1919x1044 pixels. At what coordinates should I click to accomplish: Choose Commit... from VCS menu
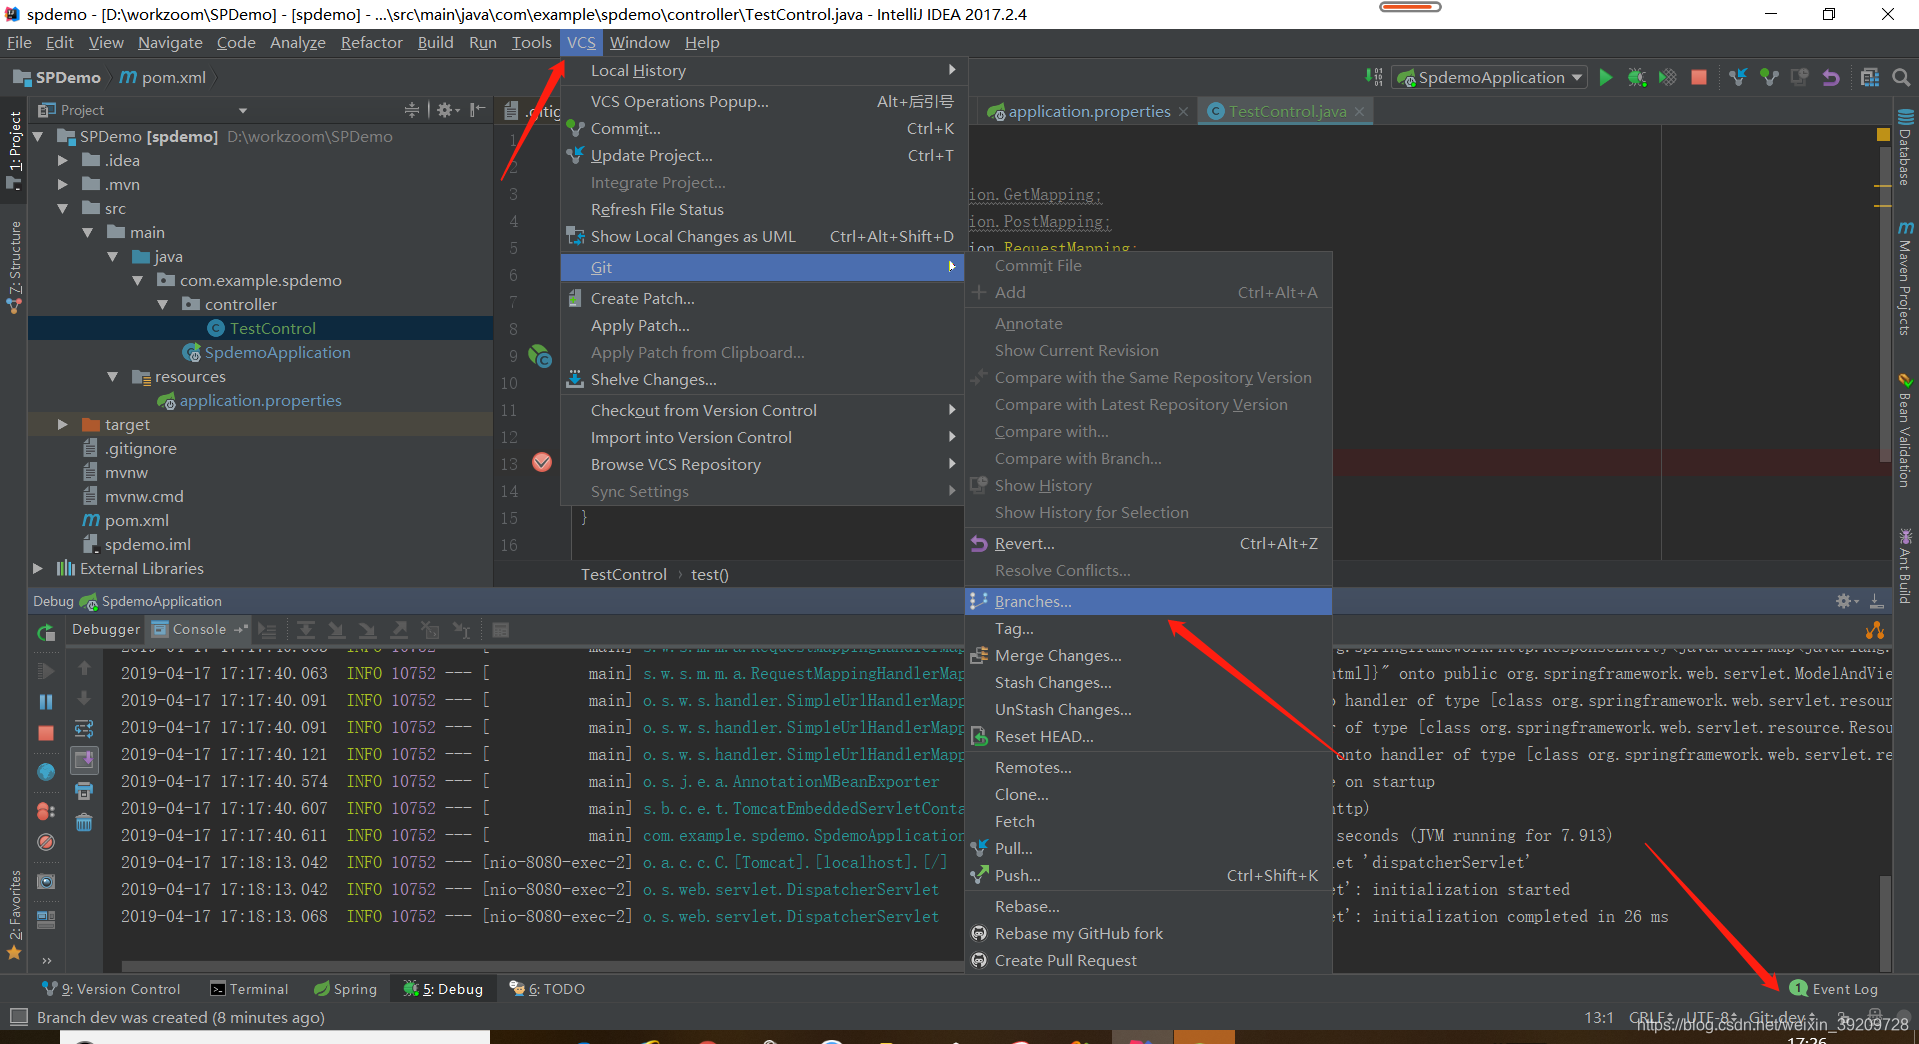tap(761, 128)
